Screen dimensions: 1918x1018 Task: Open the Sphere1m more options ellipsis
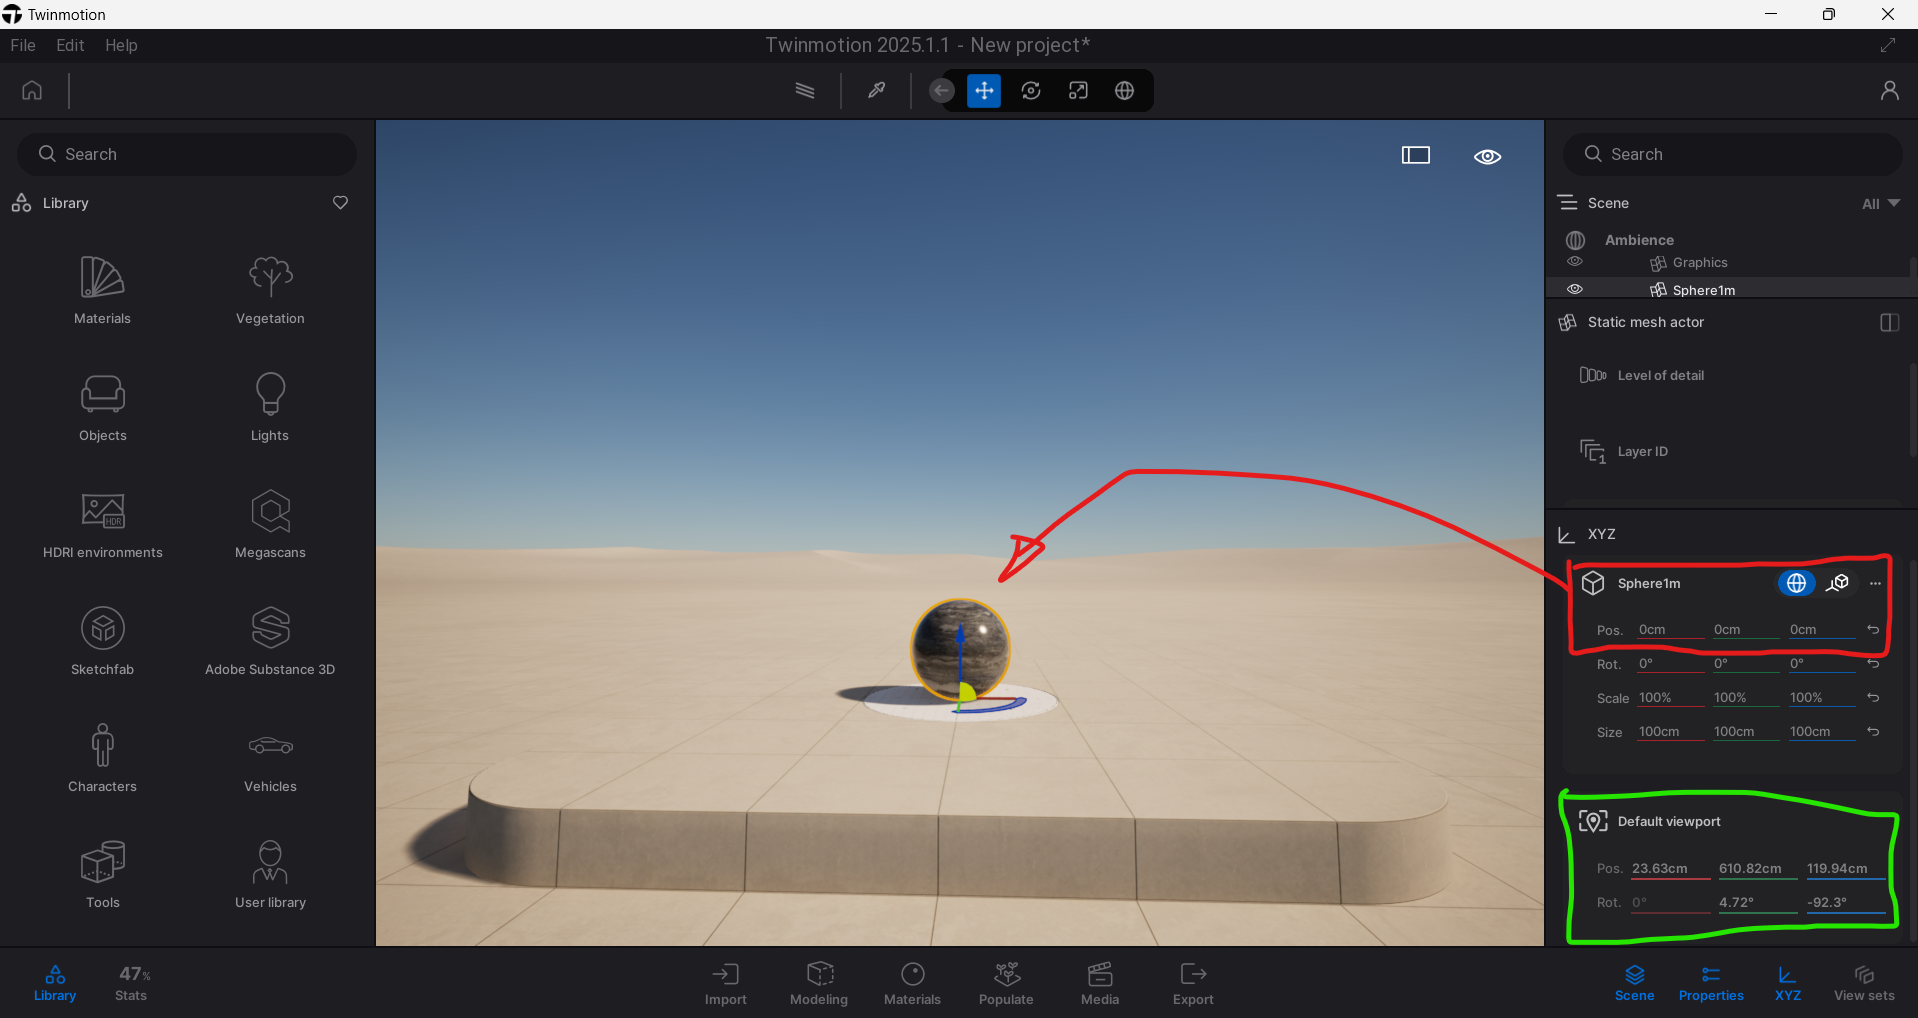(x=1875, y=583)
